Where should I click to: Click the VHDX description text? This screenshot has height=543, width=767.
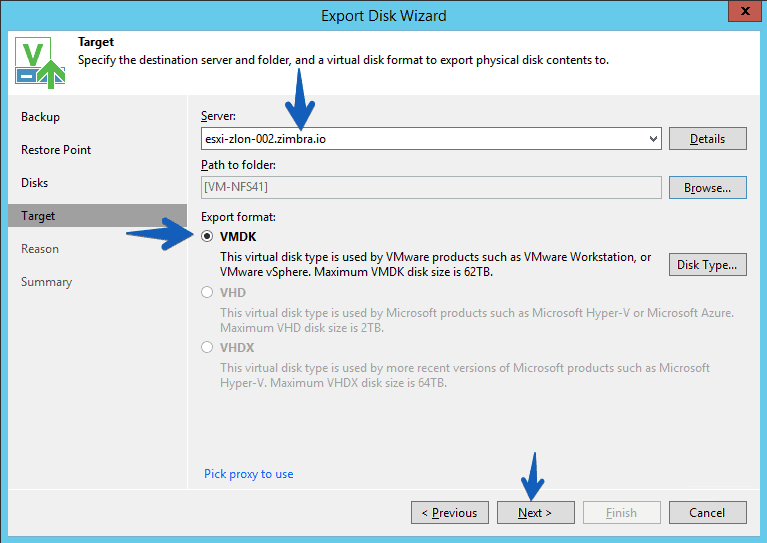pos(465,375)
